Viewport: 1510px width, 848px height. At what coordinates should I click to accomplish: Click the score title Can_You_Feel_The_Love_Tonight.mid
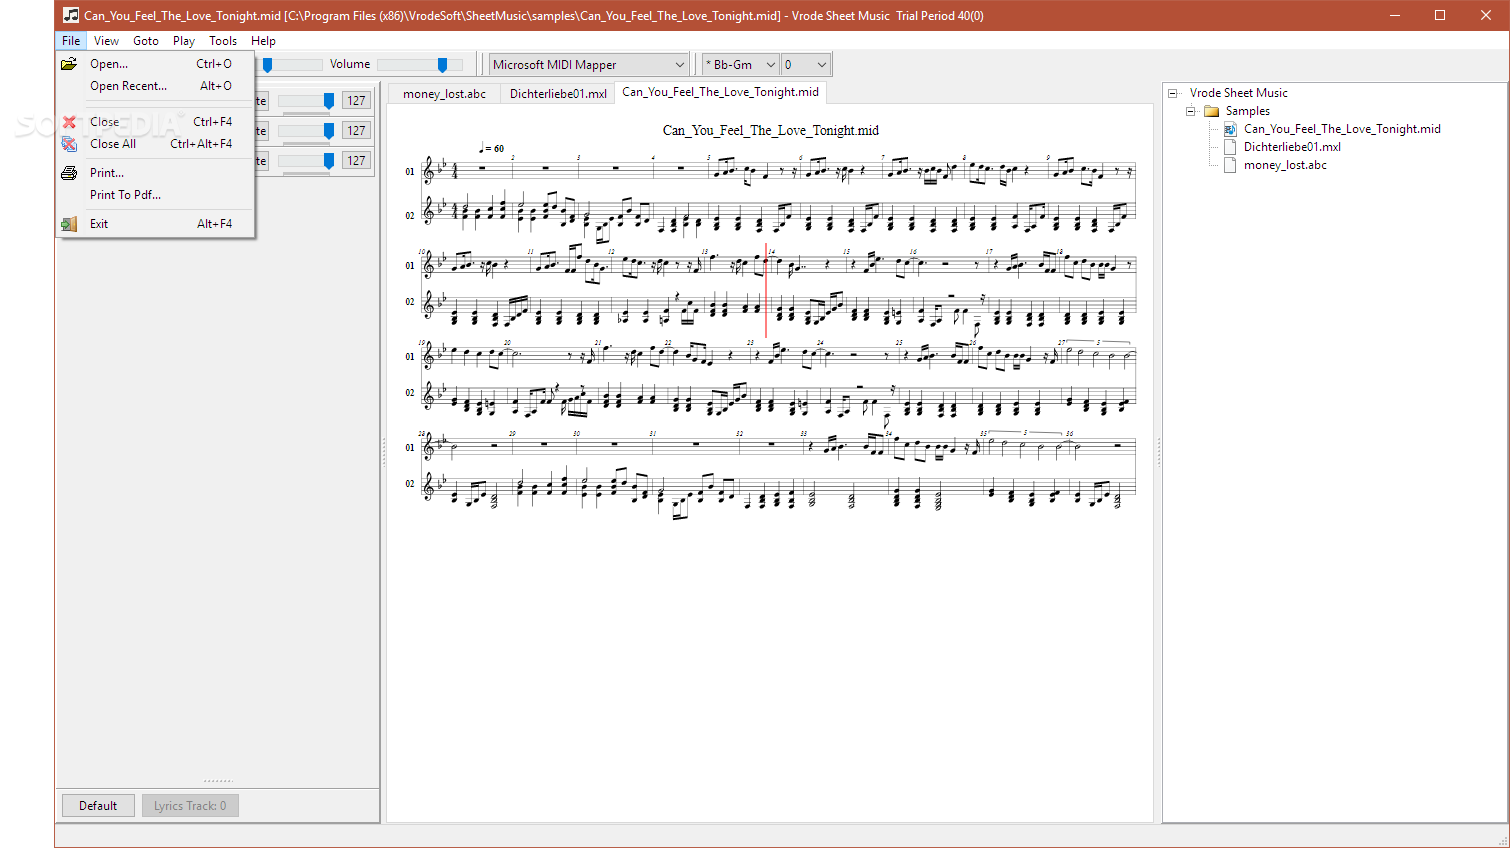(771, 130)
